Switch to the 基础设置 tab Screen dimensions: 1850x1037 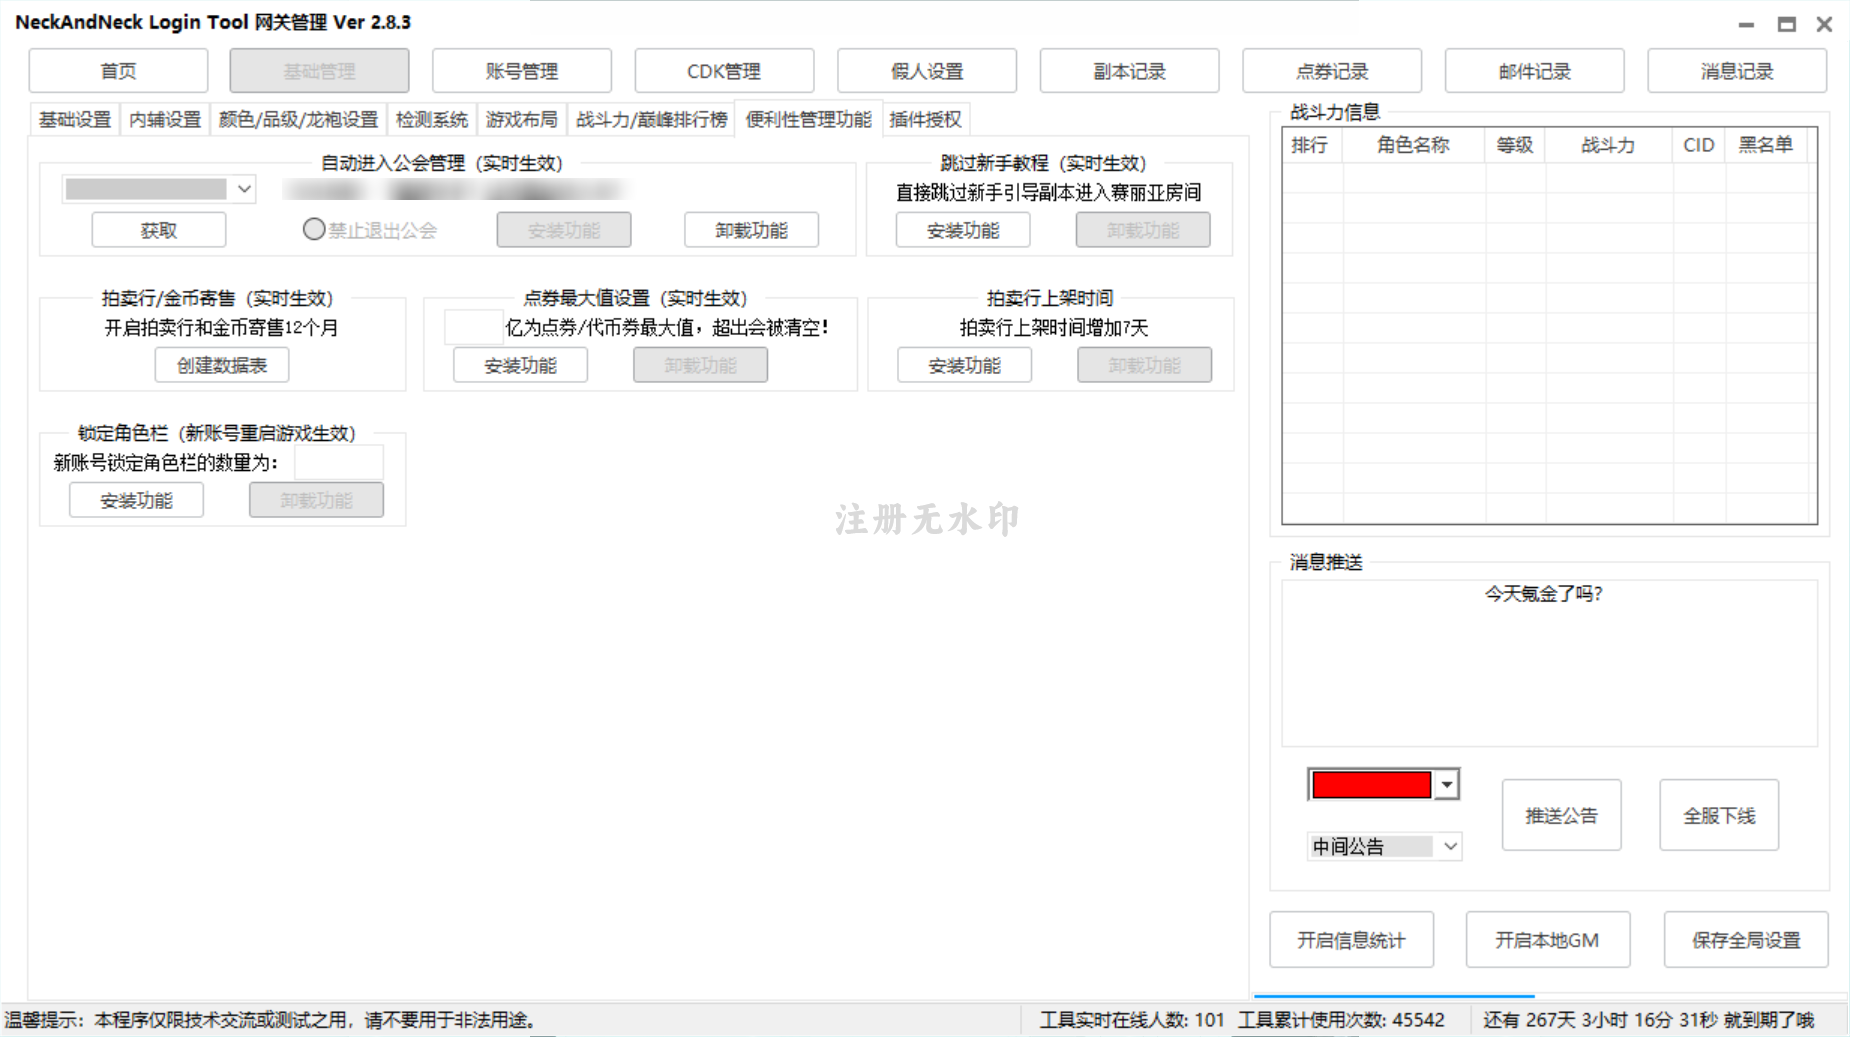pos(75,120)
